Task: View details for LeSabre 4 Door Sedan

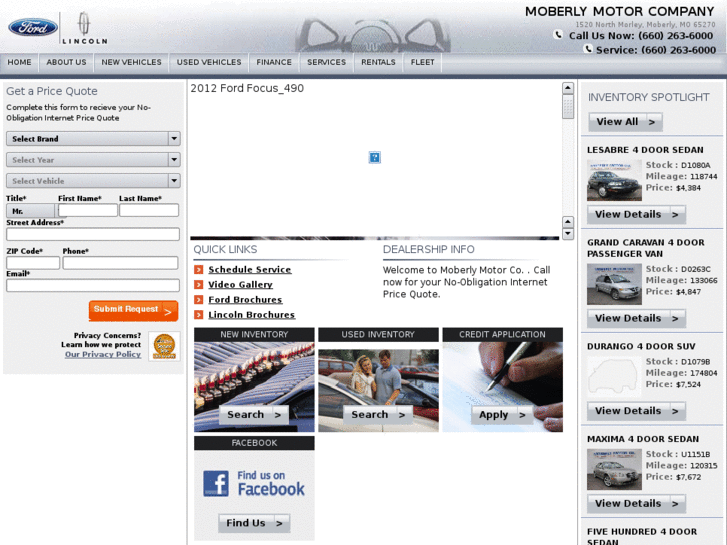Action: click(x=636, y=215)
